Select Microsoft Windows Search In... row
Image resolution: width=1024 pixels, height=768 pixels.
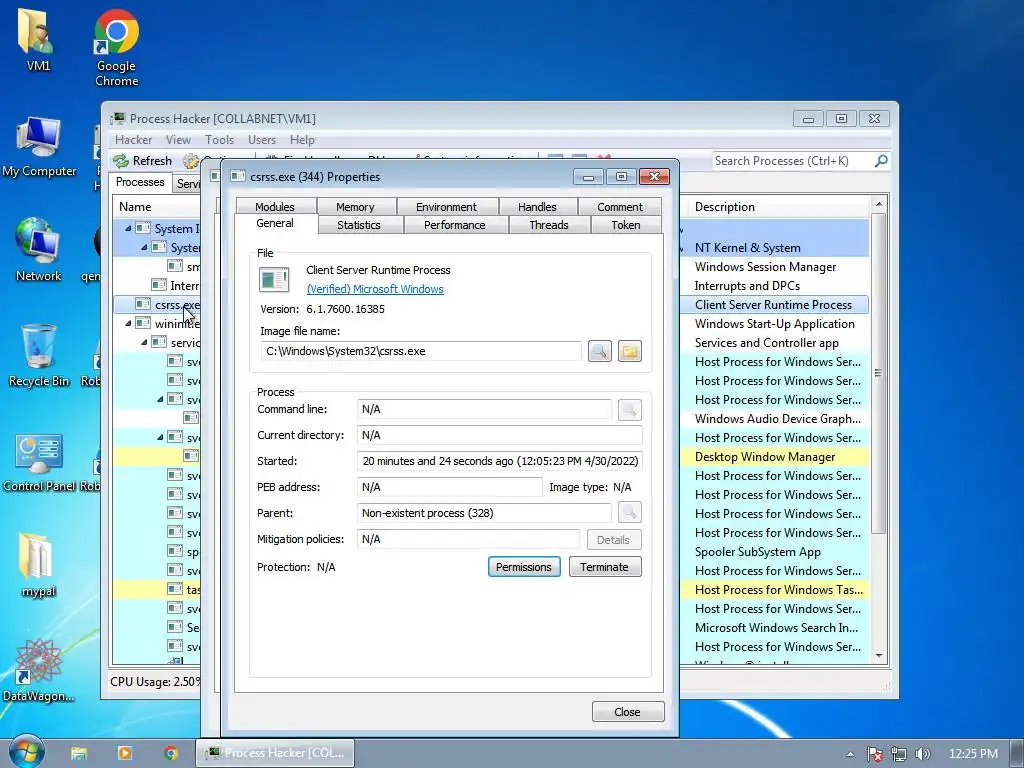[x=776, y=628]
